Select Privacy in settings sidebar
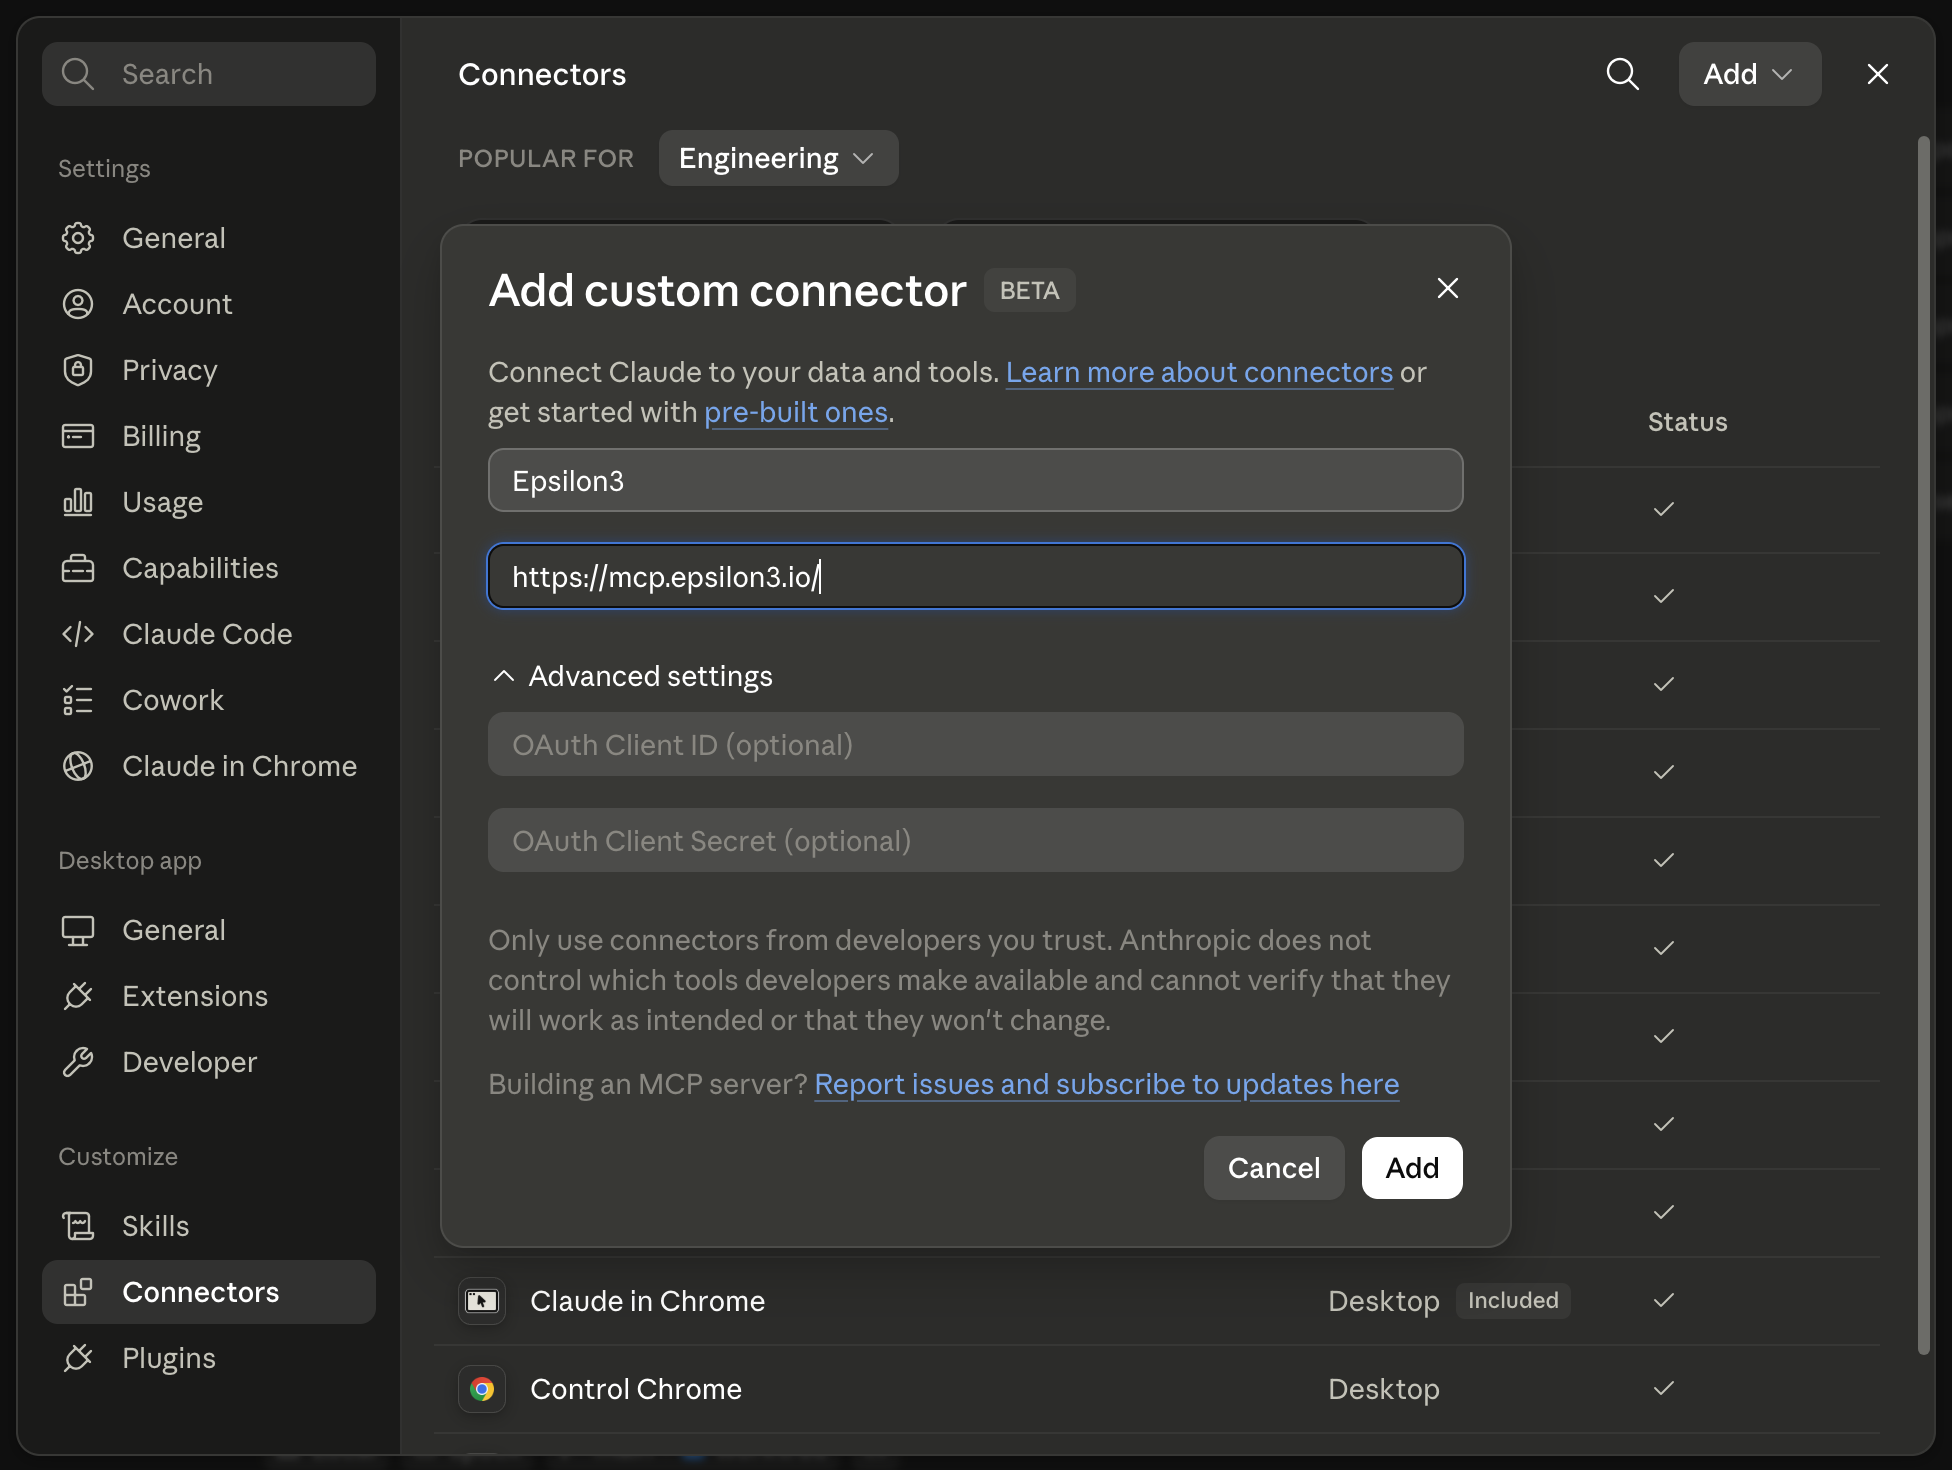The width and height of the screenshot is (1952, 1470). click(209, 370)
